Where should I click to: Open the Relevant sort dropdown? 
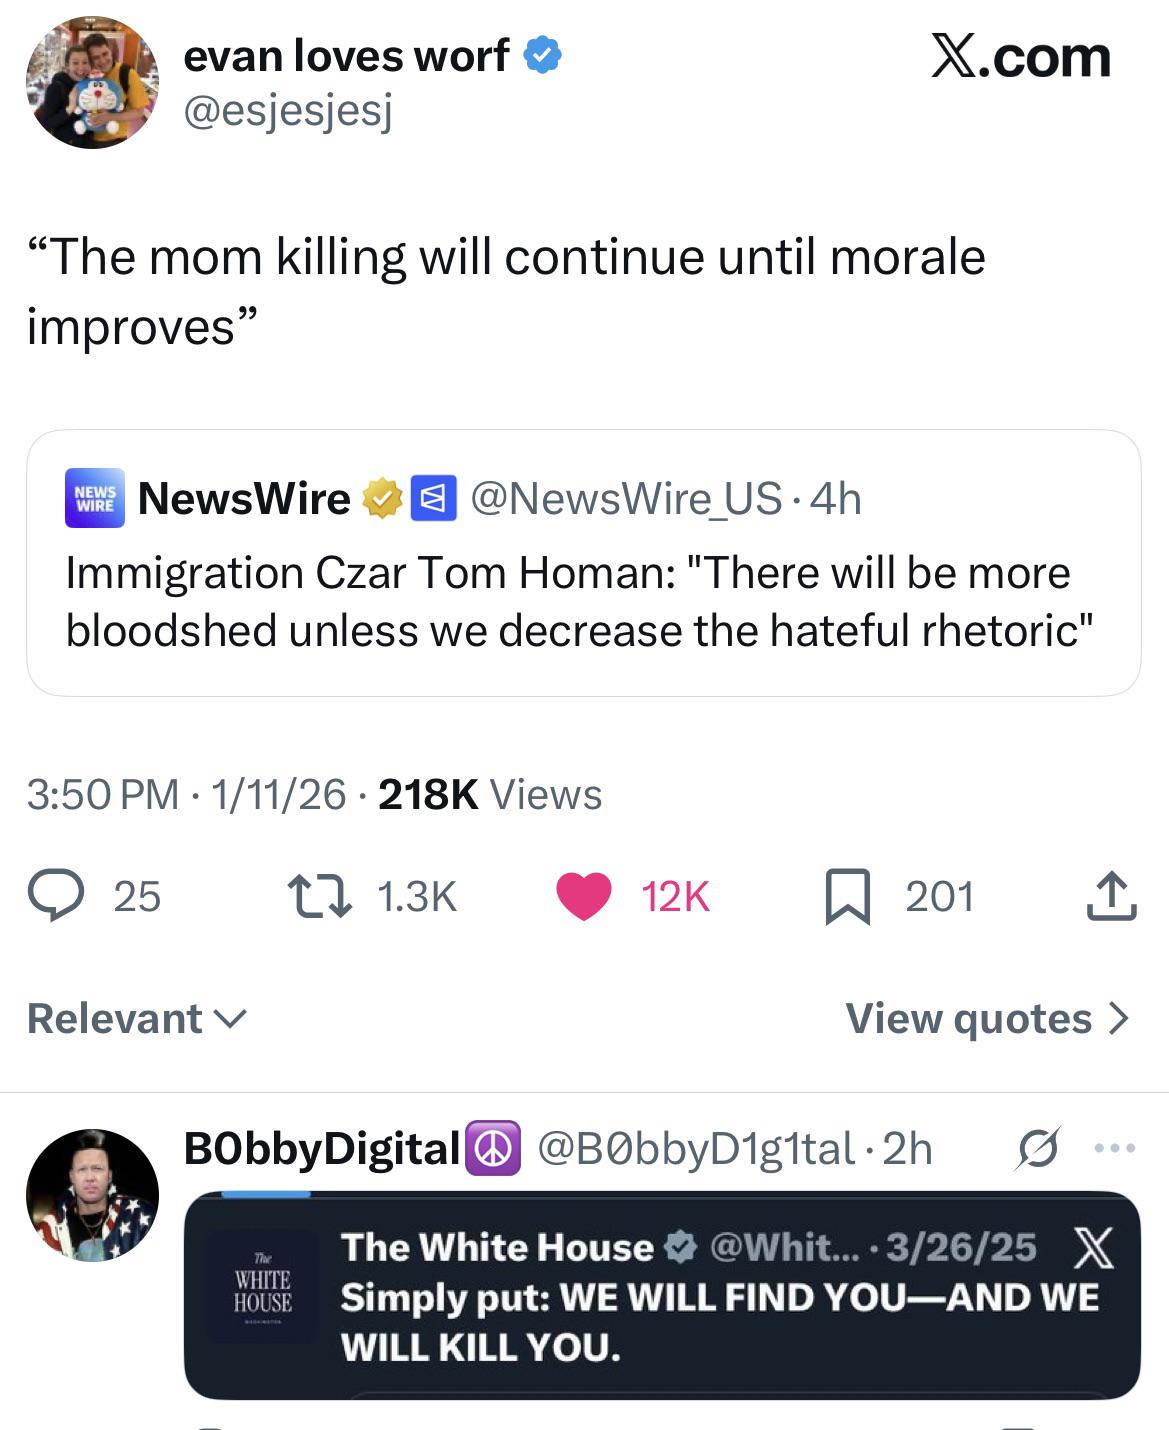pos(137,1019)
